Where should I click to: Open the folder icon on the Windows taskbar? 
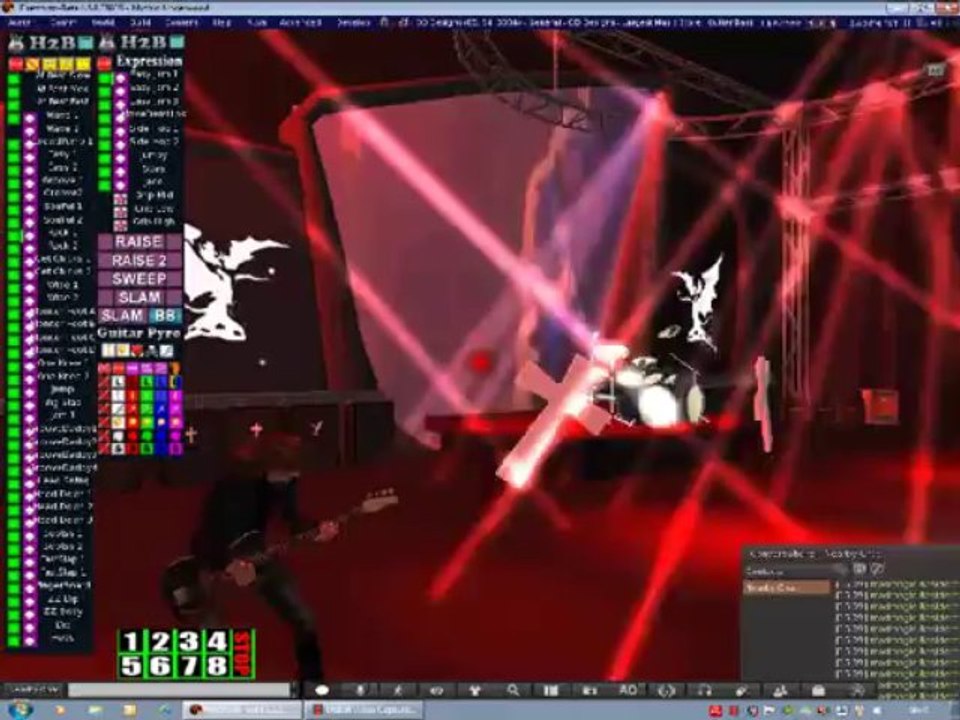point(130,710)
